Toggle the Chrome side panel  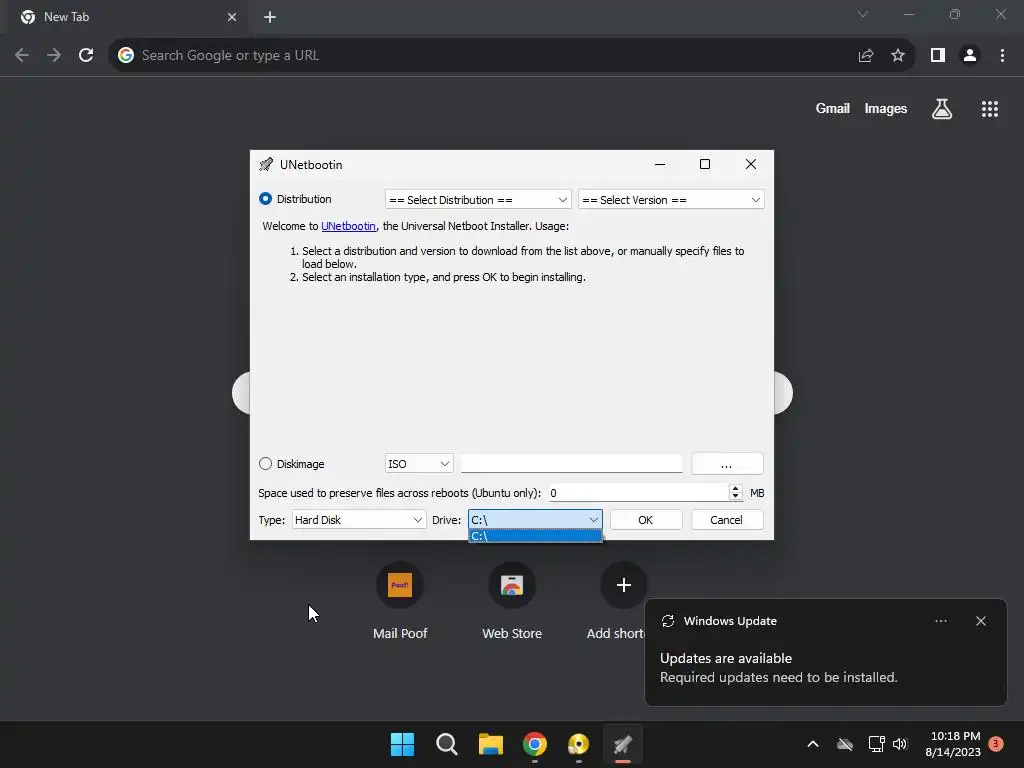click(938, 56)
